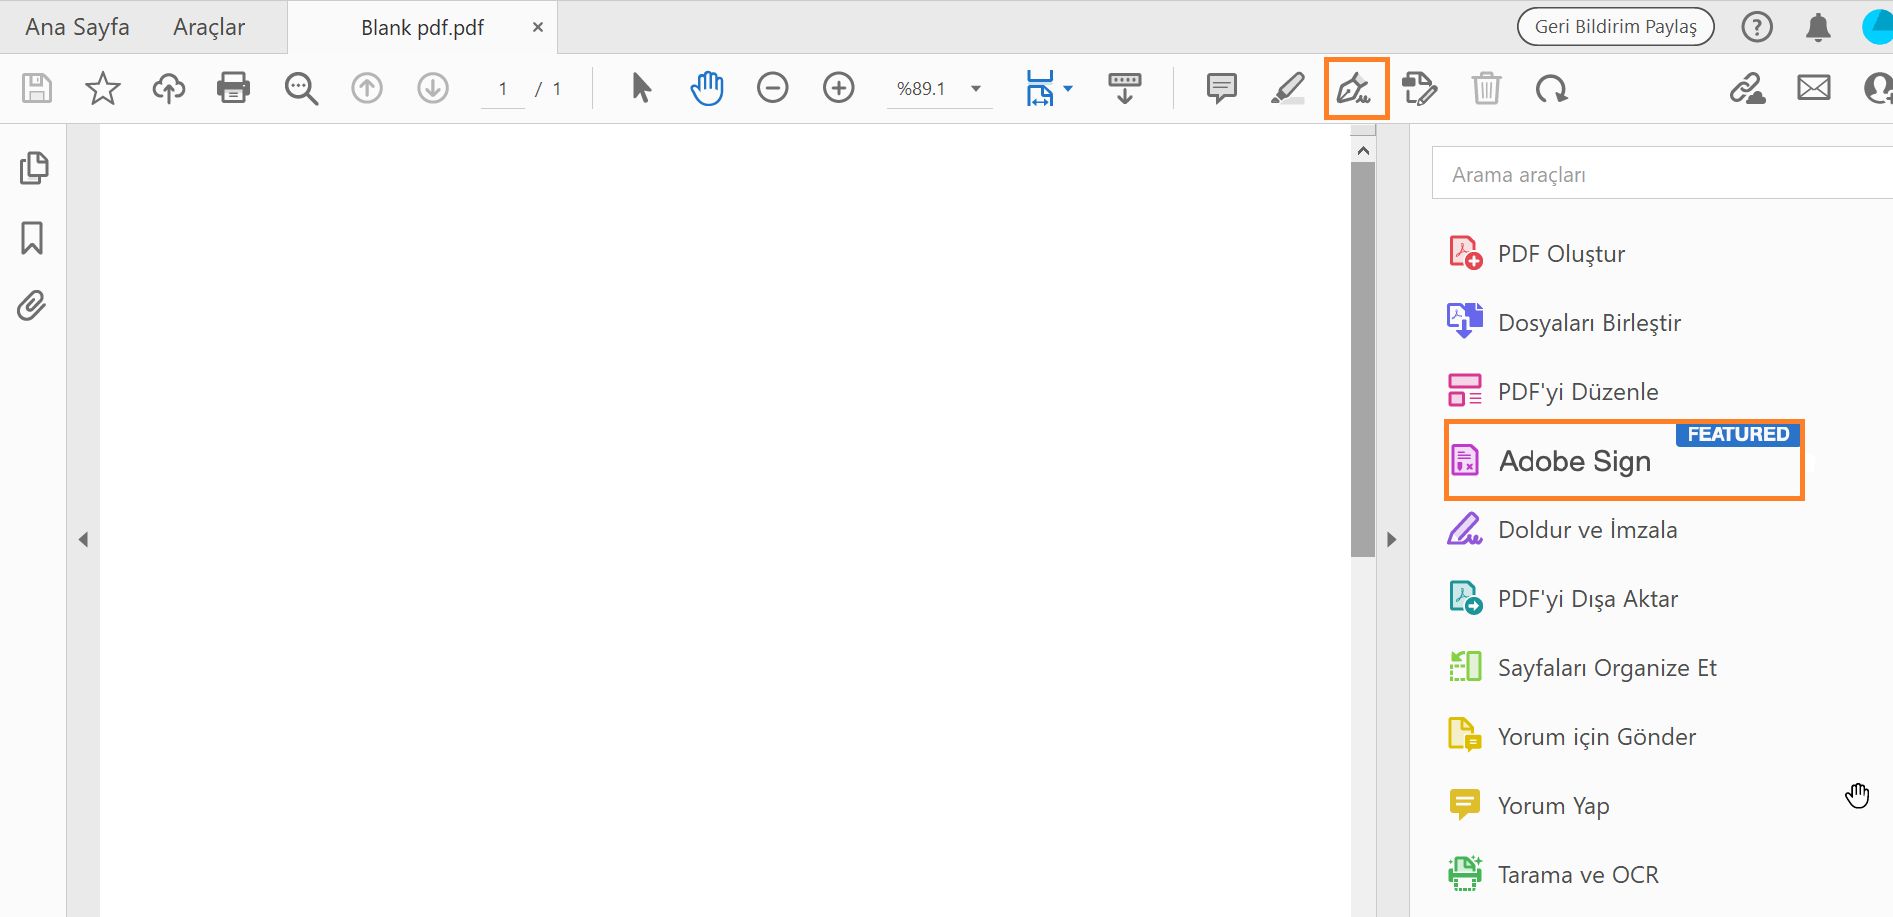Image resolution: width=1893 pixels, height=917 pixels.
Task: Rotate the page with the circular arrow
Action: pyautogui.click(x=1552, y=89)
